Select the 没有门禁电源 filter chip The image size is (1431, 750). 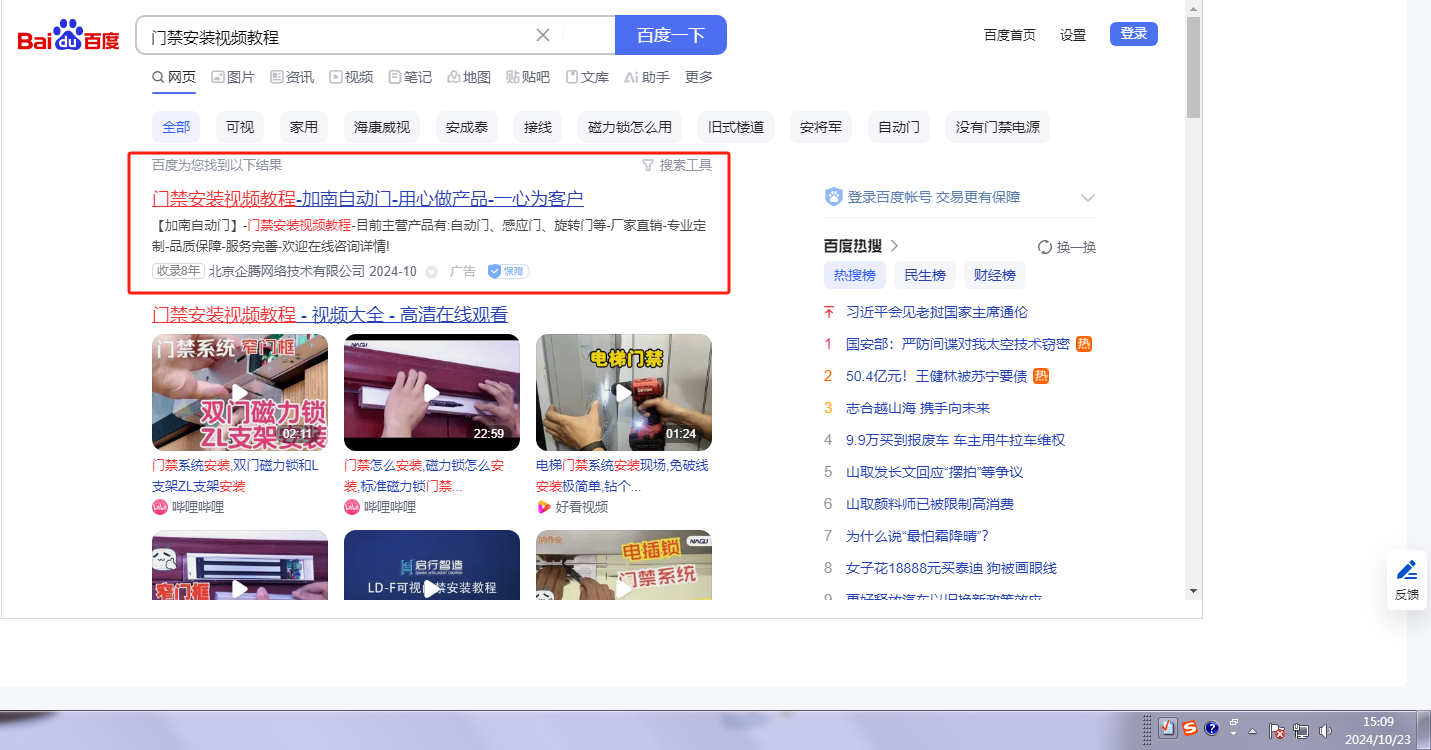(998, 127)
